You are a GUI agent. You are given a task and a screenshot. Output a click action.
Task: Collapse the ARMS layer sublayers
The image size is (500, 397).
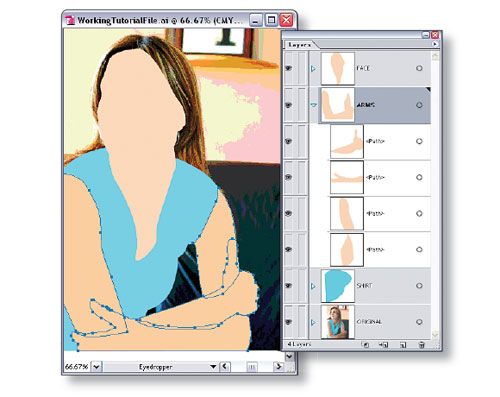point(313,105)
